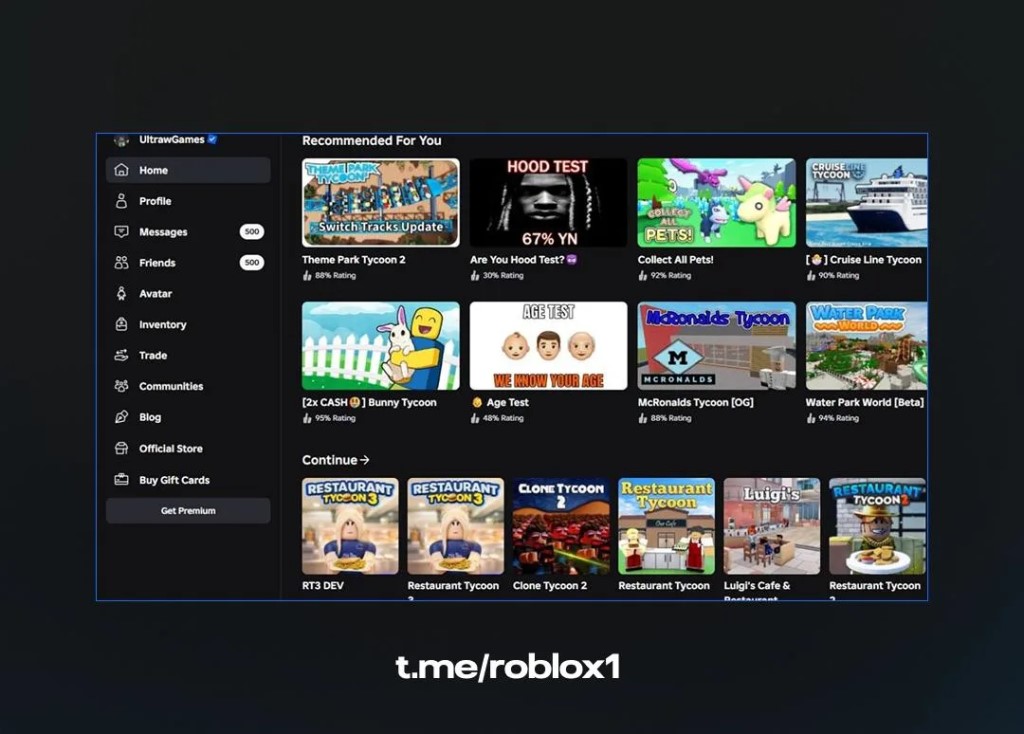Open the Luigi's Cafe thumbnail
This screenshot has height=734, width=1024.
772,526
